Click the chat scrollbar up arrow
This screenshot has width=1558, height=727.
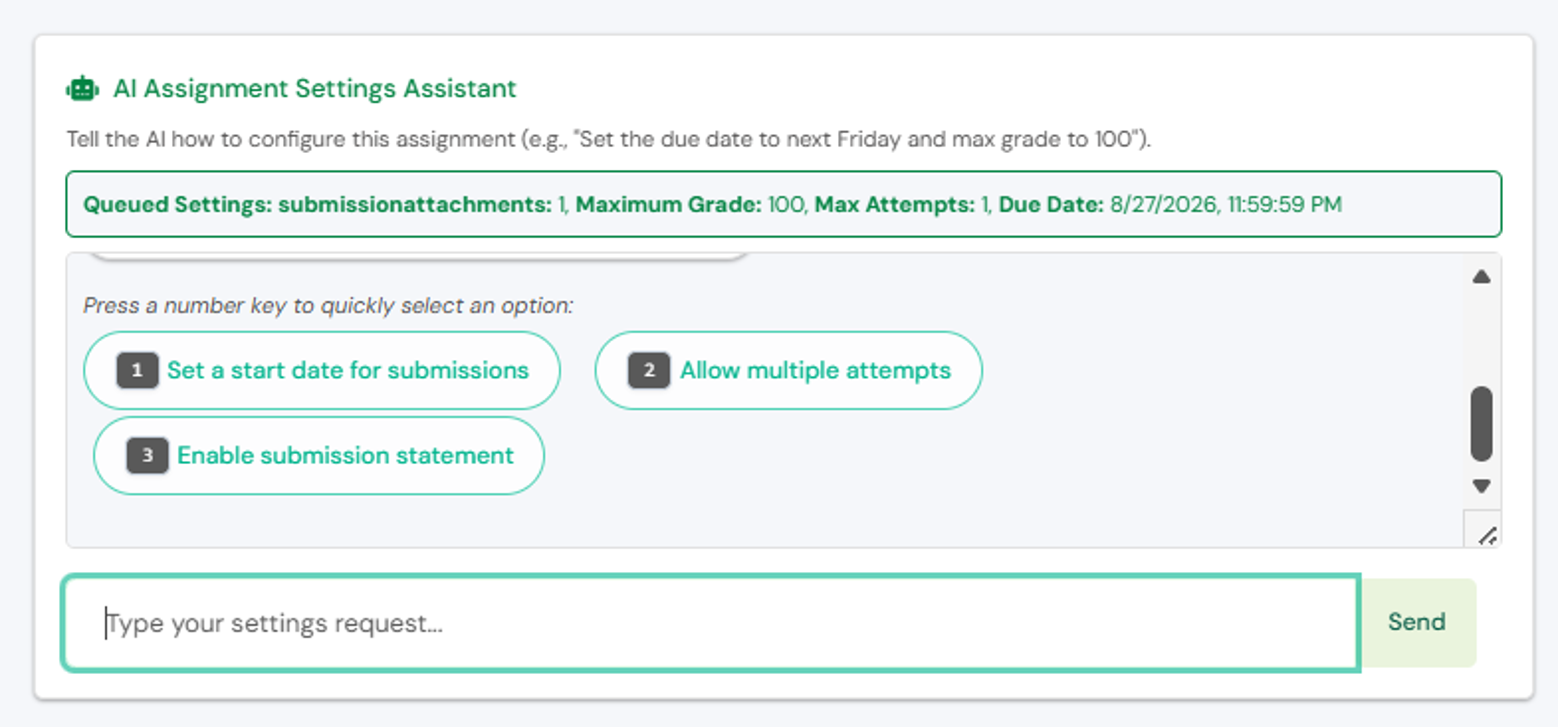1482,277
